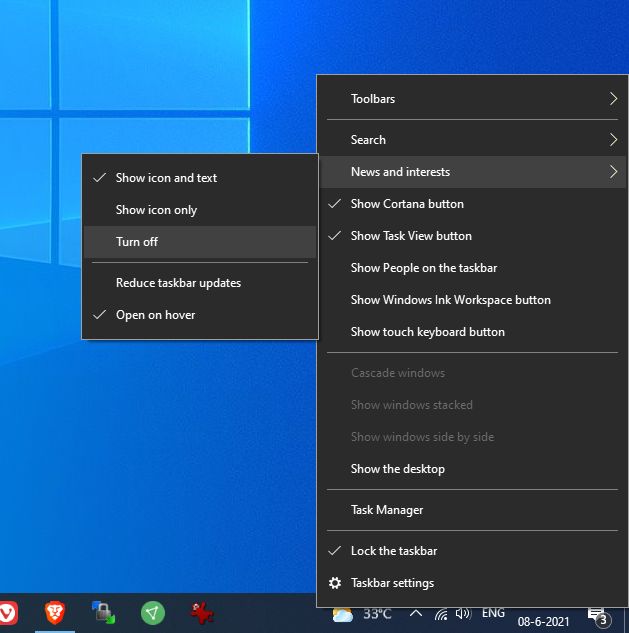Open Taskbar settings
Screen dimensions: 629x633
point(472,583)
